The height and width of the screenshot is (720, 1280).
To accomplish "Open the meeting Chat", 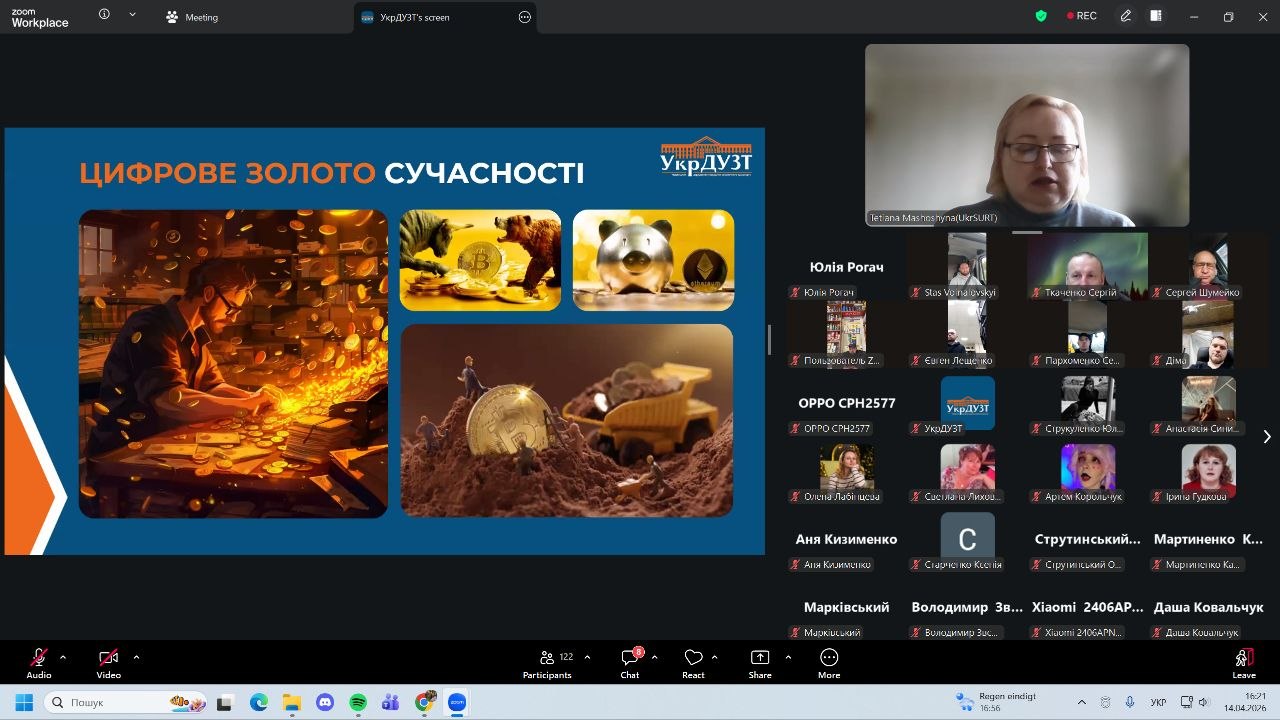I will tap(629, 655).
